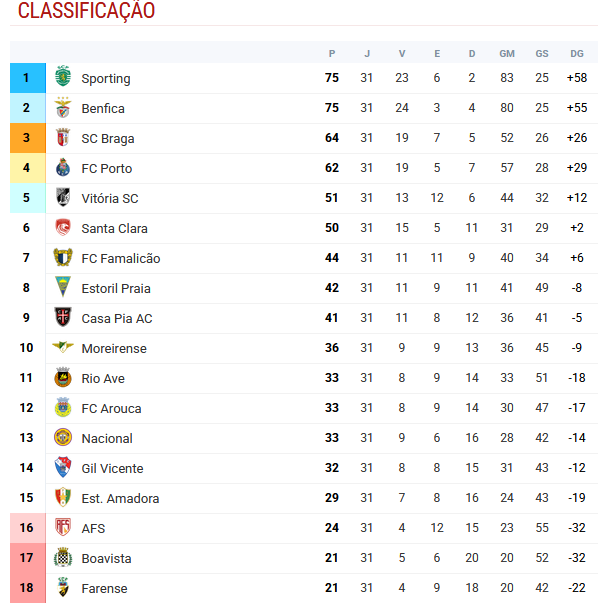This screenshot has width=598, height=603.
Task: Click the Sporting club crest icon
Action: (x=63, y=77)
